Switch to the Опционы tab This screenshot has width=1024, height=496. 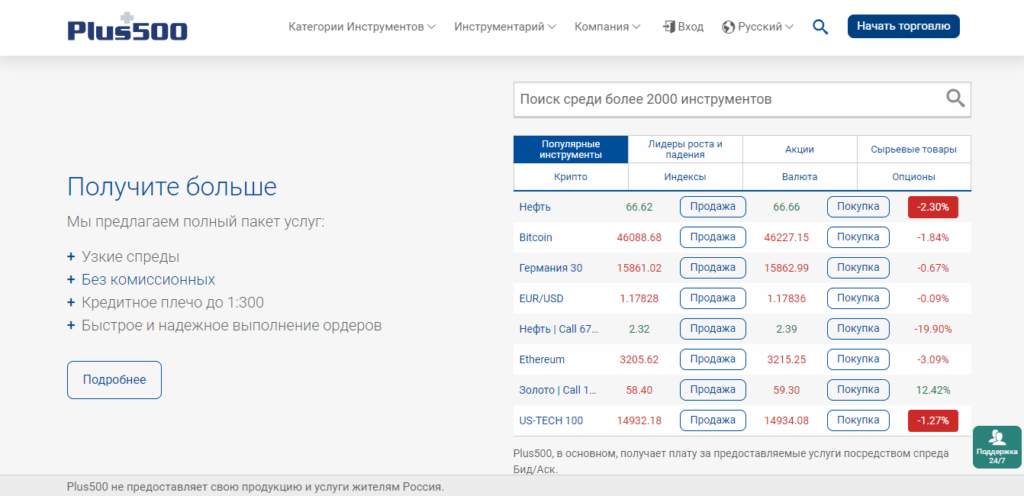click(x=914, y=177)
